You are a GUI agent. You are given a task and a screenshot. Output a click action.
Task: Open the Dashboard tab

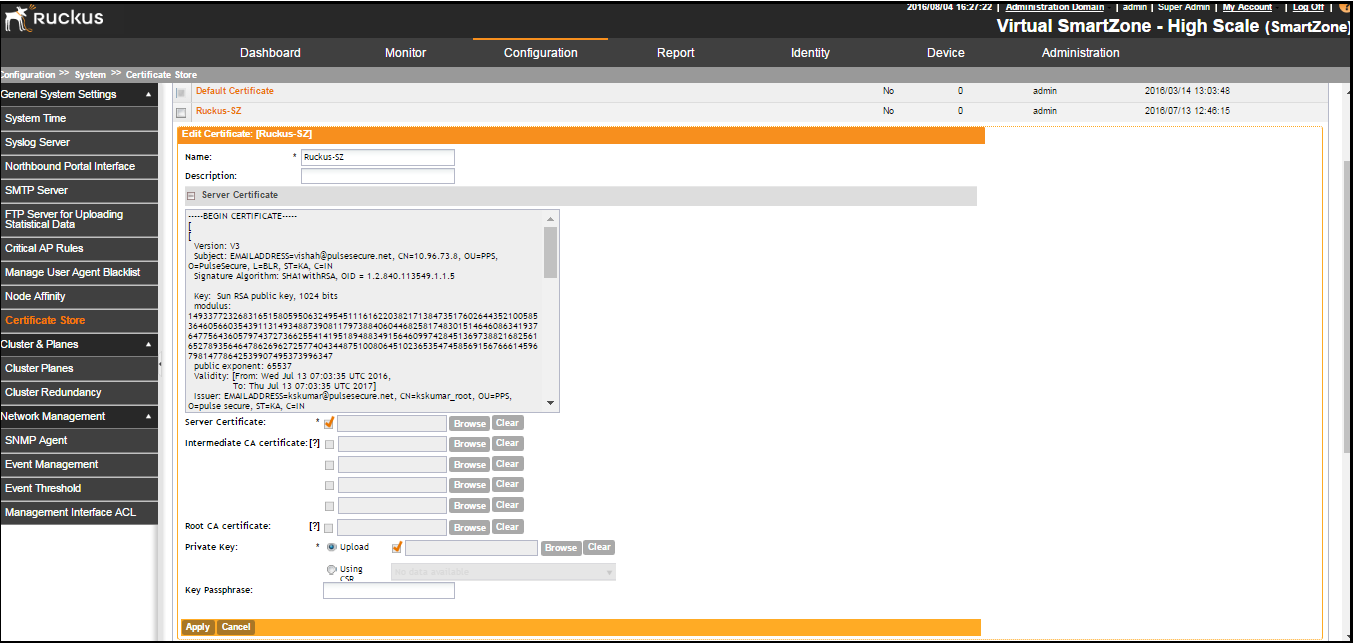270,53
